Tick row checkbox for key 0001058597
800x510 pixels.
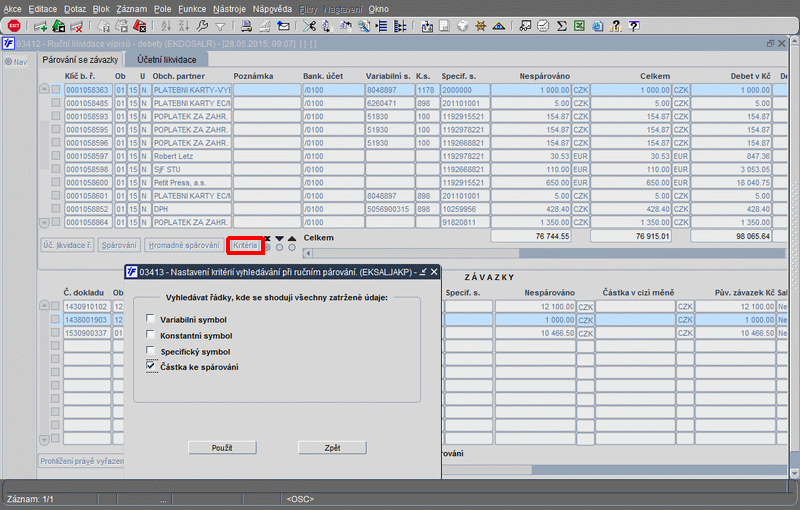click(56, 156)
